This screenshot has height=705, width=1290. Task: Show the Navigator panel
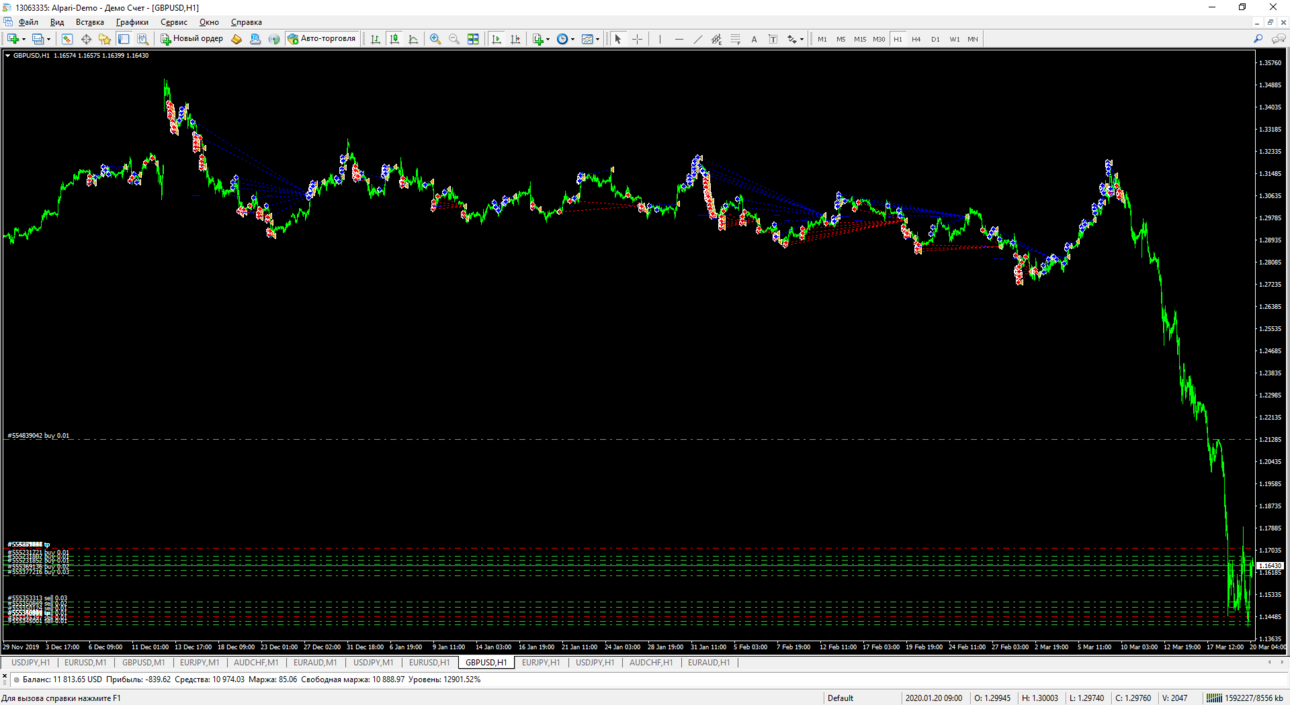[x=105, y=39]
